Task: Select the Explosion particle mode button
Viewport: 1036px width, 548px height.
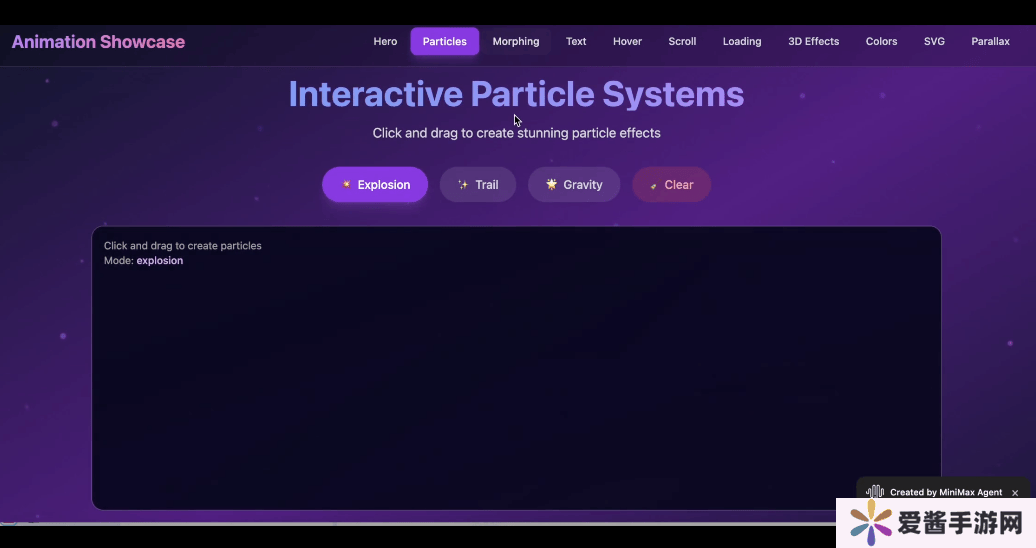Action: pyautogui.click(x=375, y=185)
